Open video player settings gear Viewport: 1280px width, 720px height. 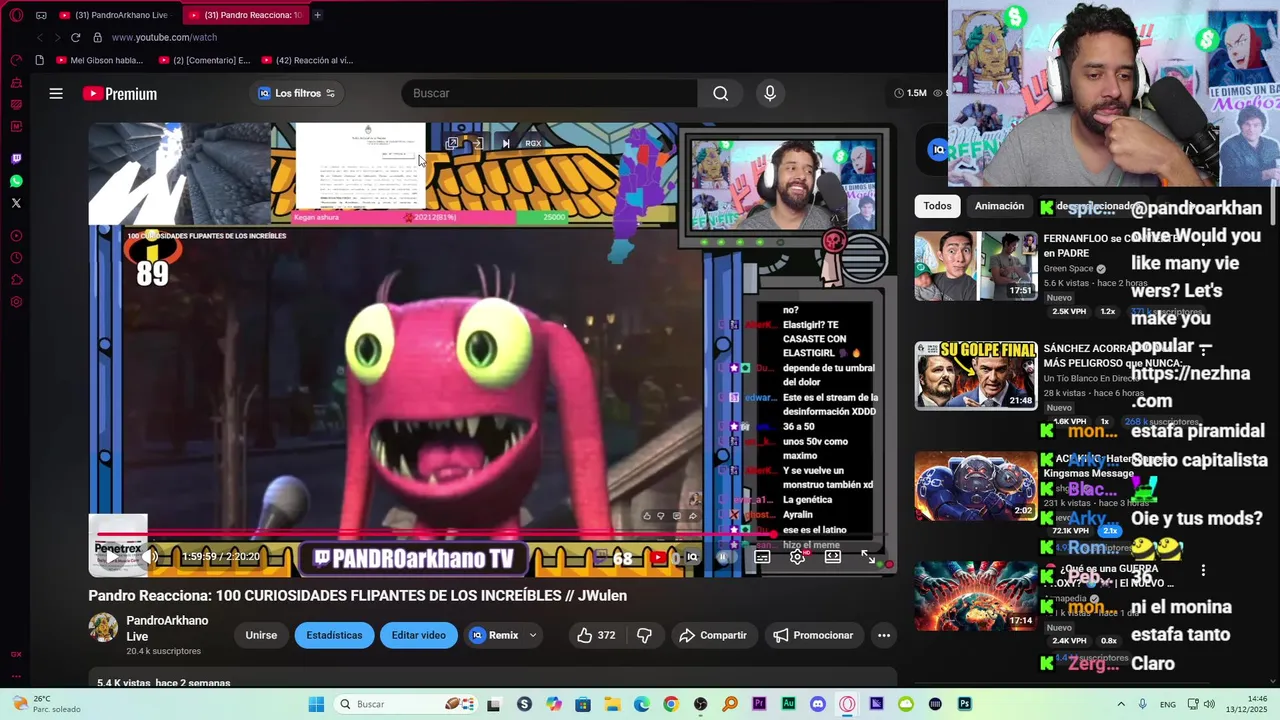pos(797,557)
